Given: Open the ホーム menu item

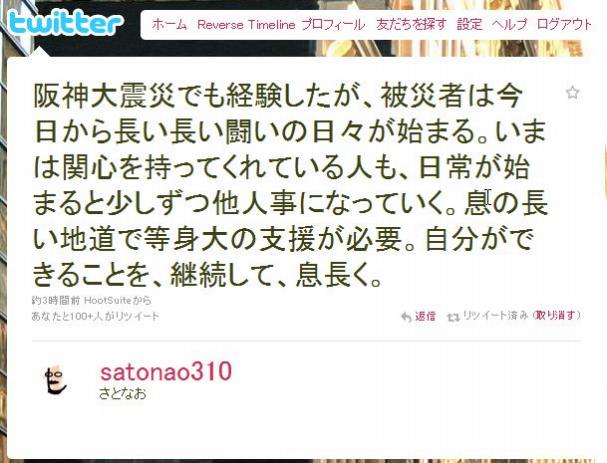Looking at the screenshot, I should (170, 25).
